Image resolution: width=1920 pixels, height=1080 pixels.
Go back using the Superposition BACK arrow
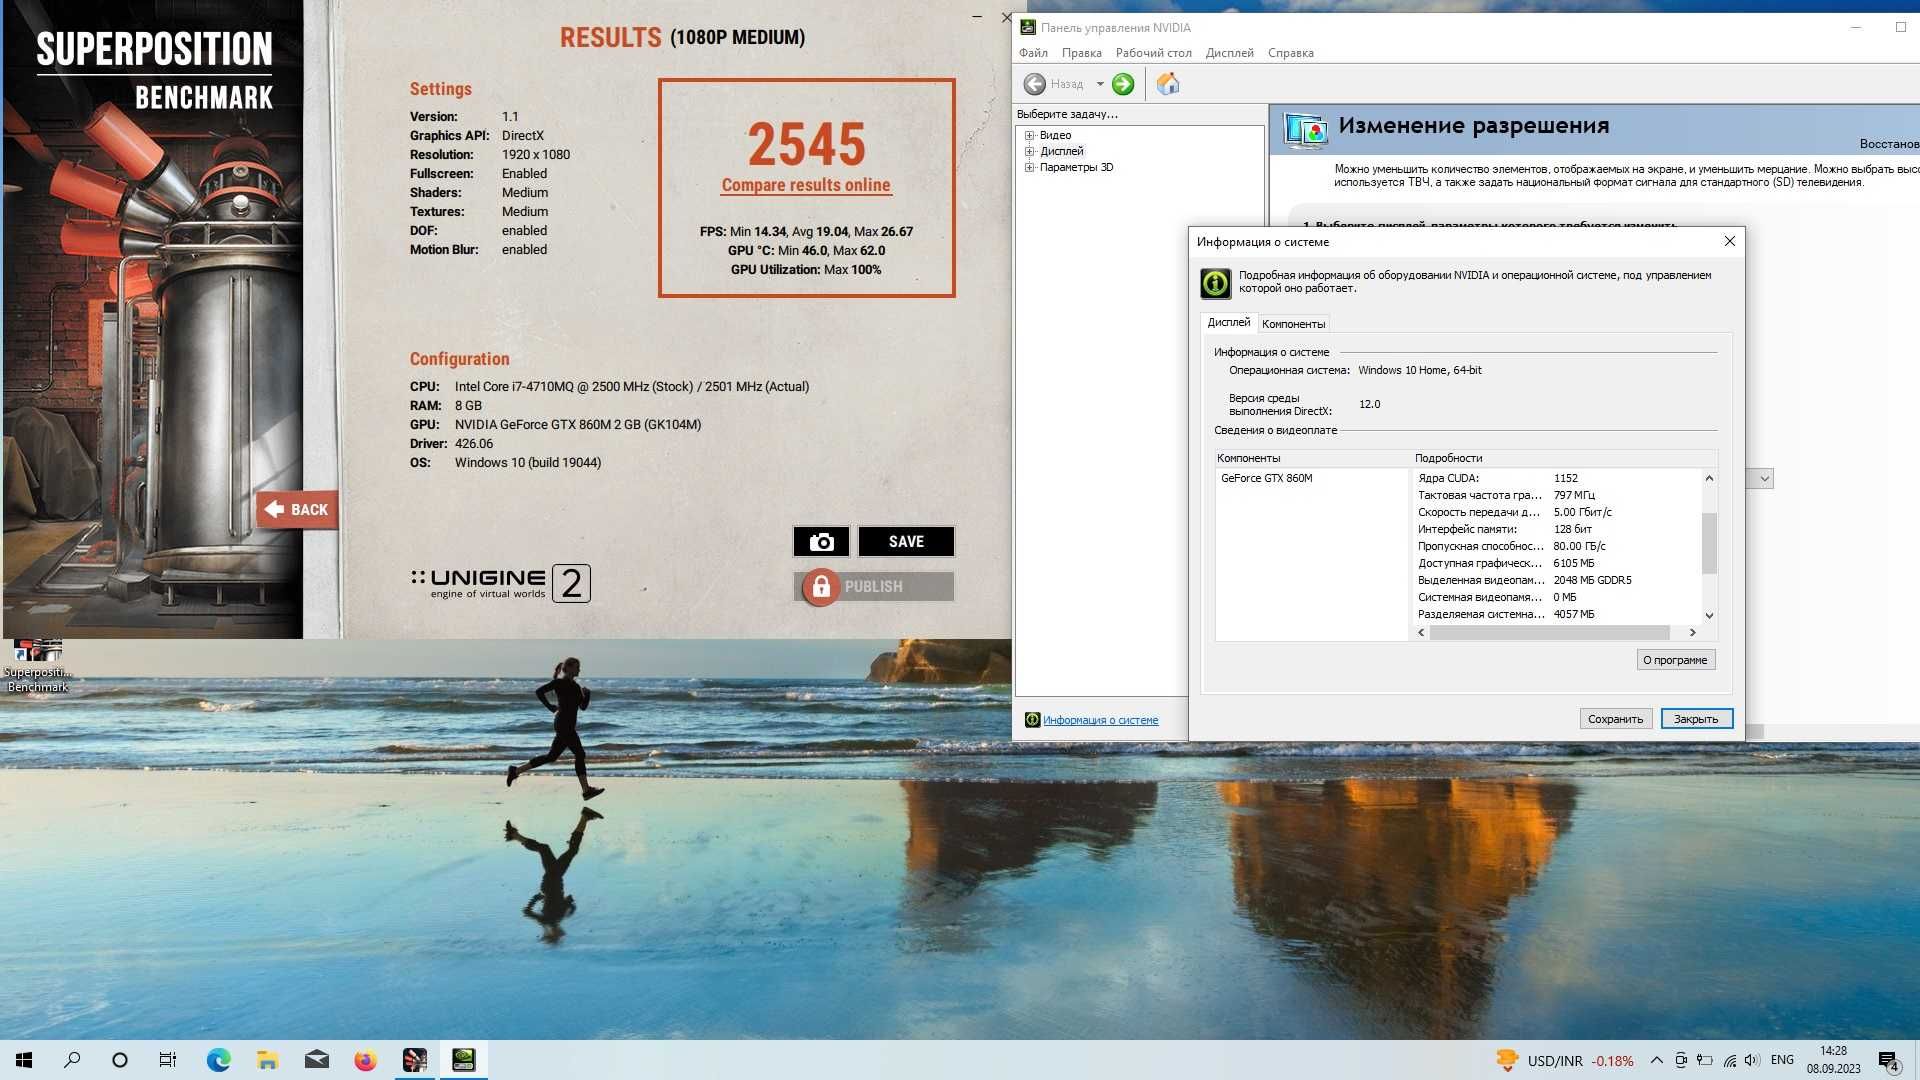click(297, 509)
